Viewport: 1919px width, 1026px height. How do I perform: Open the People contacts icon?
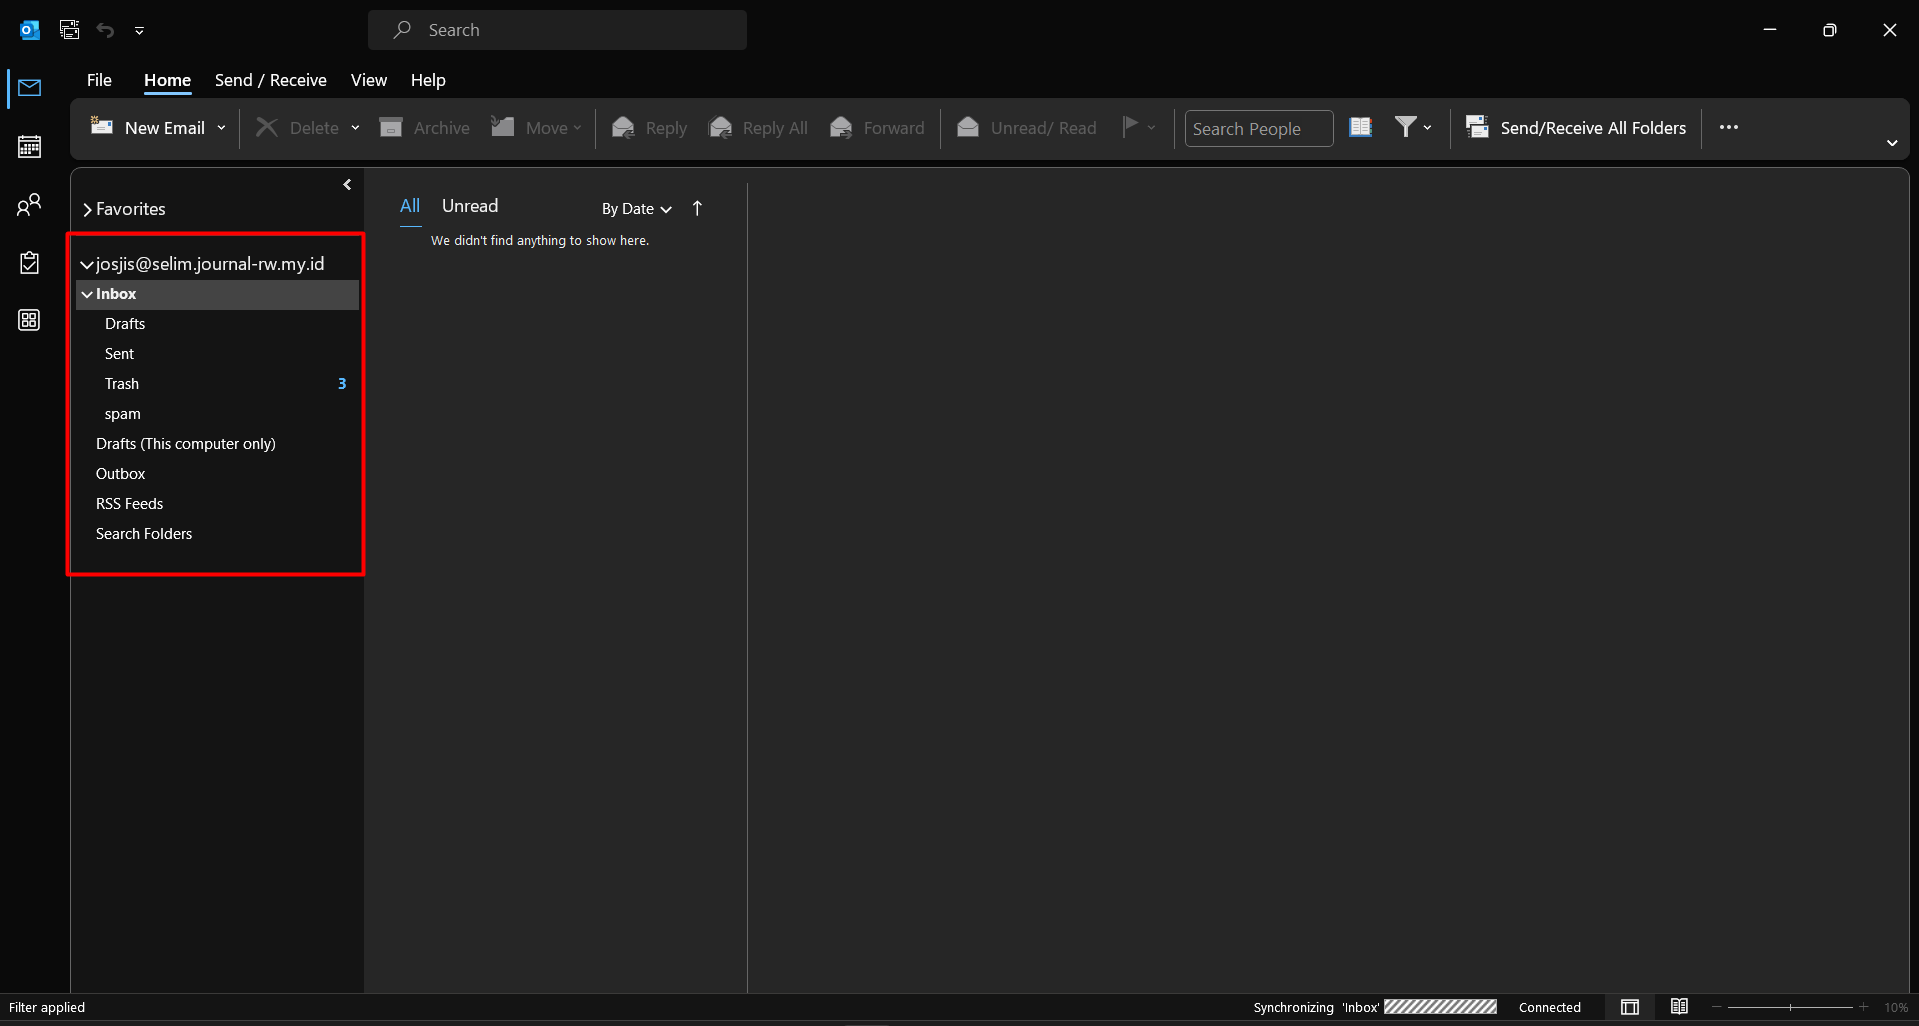(x=29, y=205)
